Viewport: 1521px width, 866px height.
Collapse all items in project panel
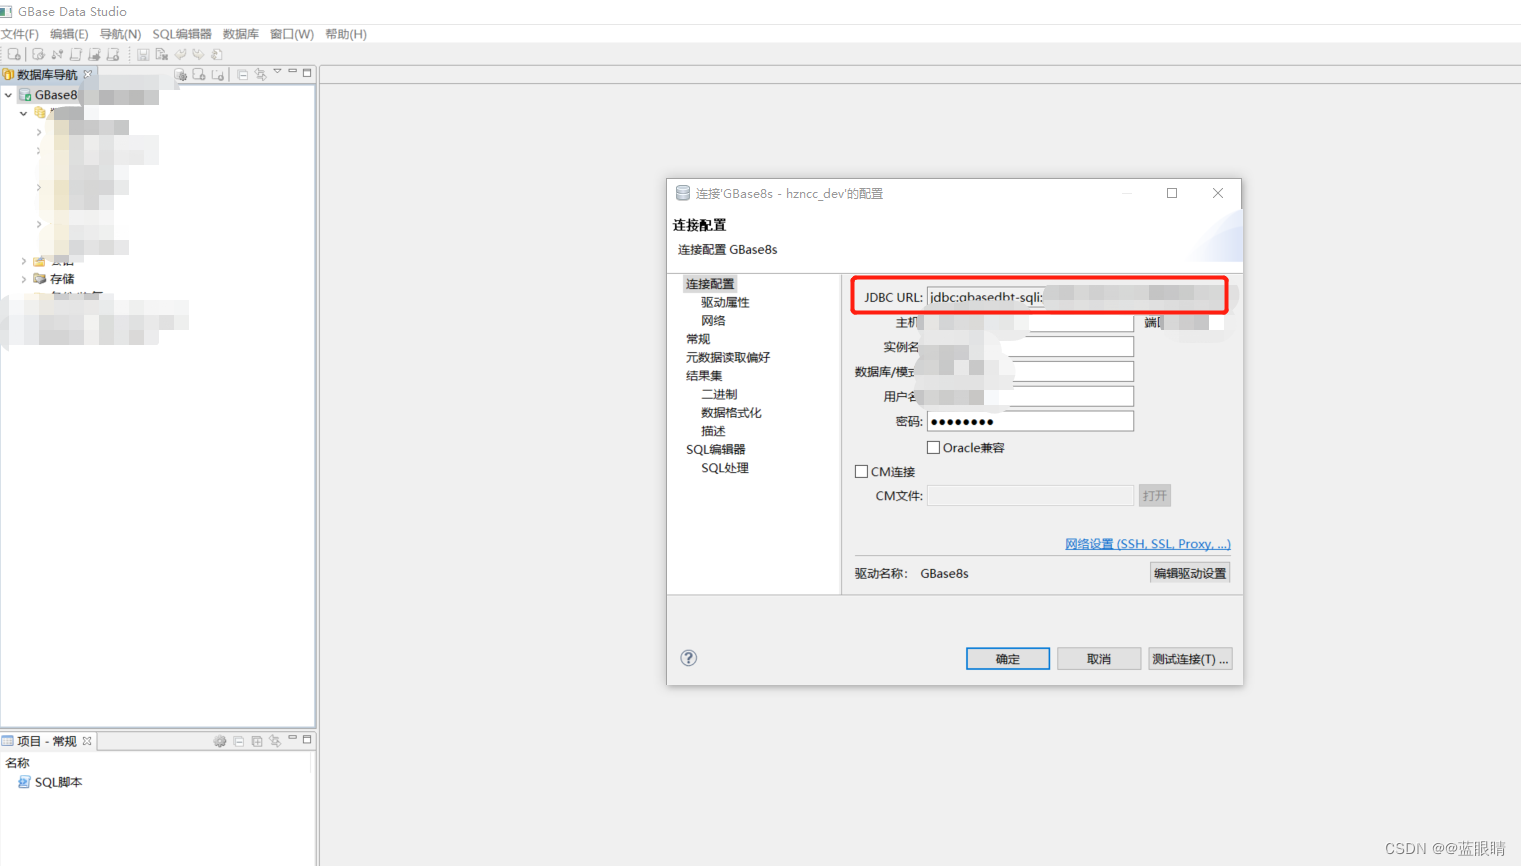[238, 741]
